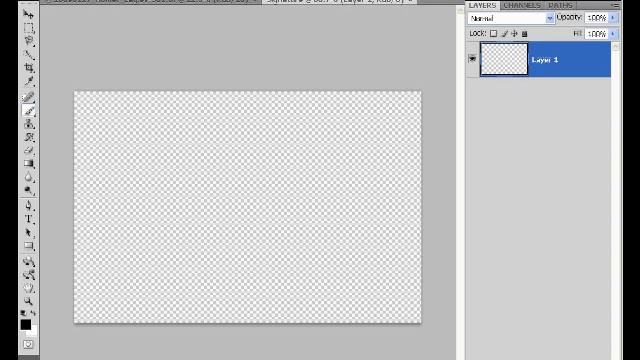The image size is (640, 360).
Task: Toggle lock transparent pixels
Action: pos(493,33)
